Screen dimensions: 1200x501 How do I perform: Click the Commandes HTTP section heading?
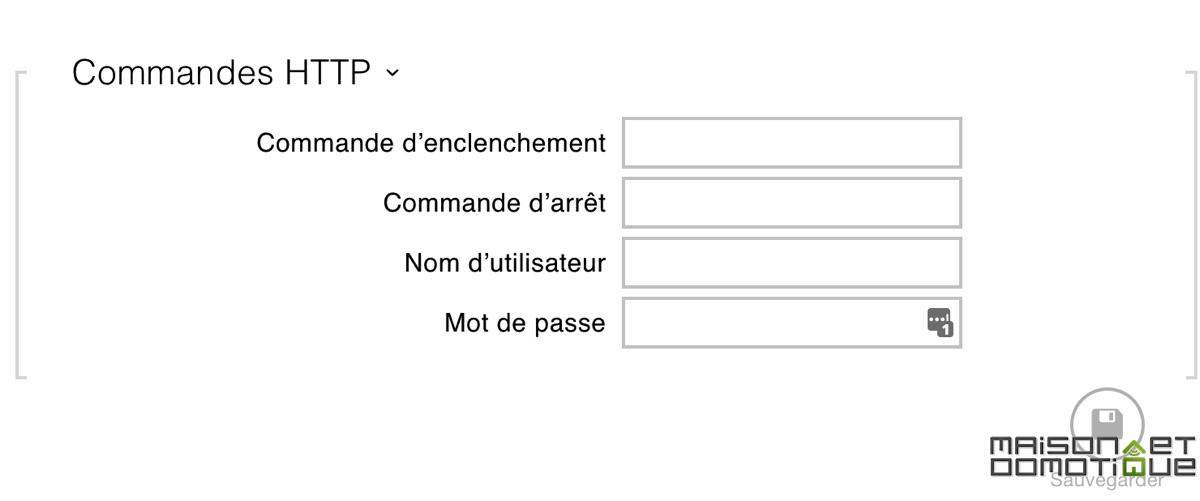(x=221, y=72)
